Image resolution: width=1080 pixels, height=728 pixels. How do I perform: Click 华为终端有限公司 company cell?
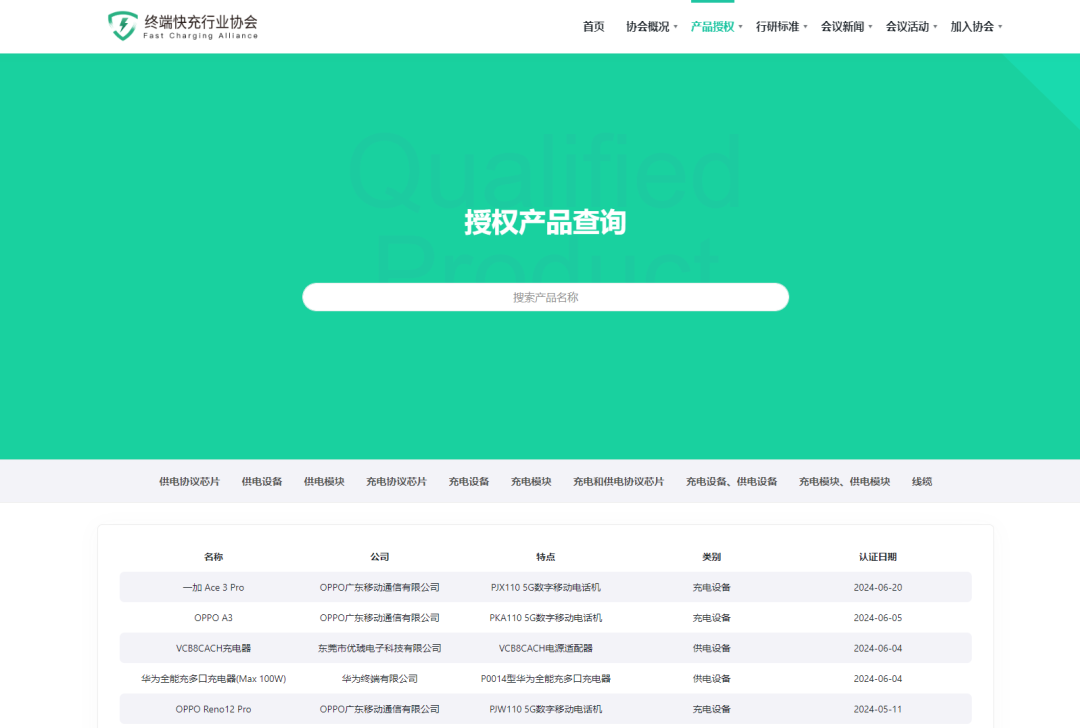[380, 678]
